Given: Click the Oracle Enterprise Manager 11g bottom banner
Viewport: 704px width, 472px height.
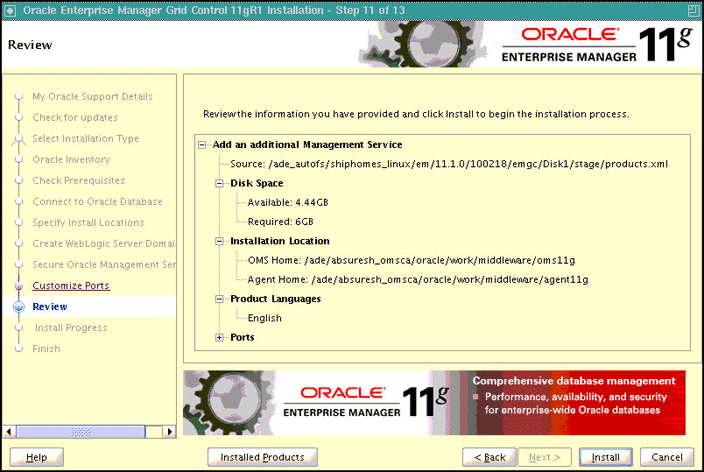Looking at the screenshot, I should [x=434, y=403].
